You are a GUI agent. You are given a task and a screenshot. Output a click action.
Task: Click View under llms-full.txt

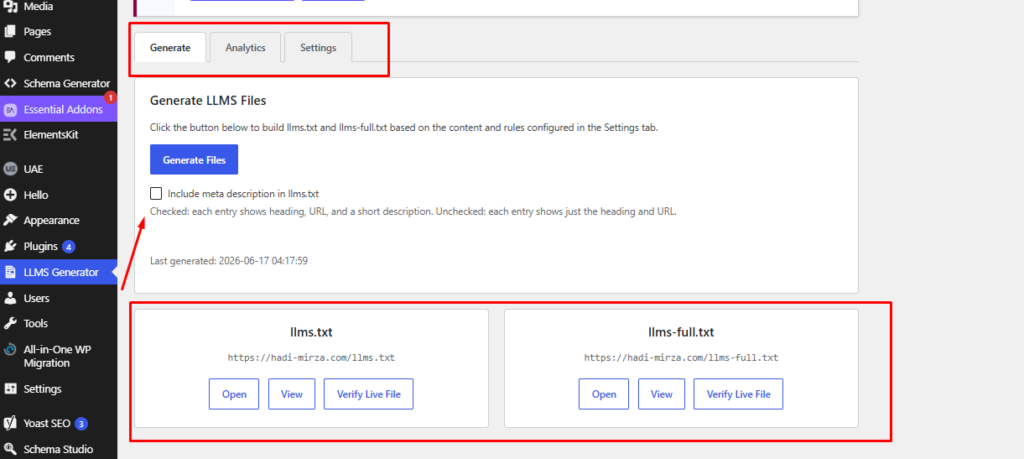pos(662,394)
